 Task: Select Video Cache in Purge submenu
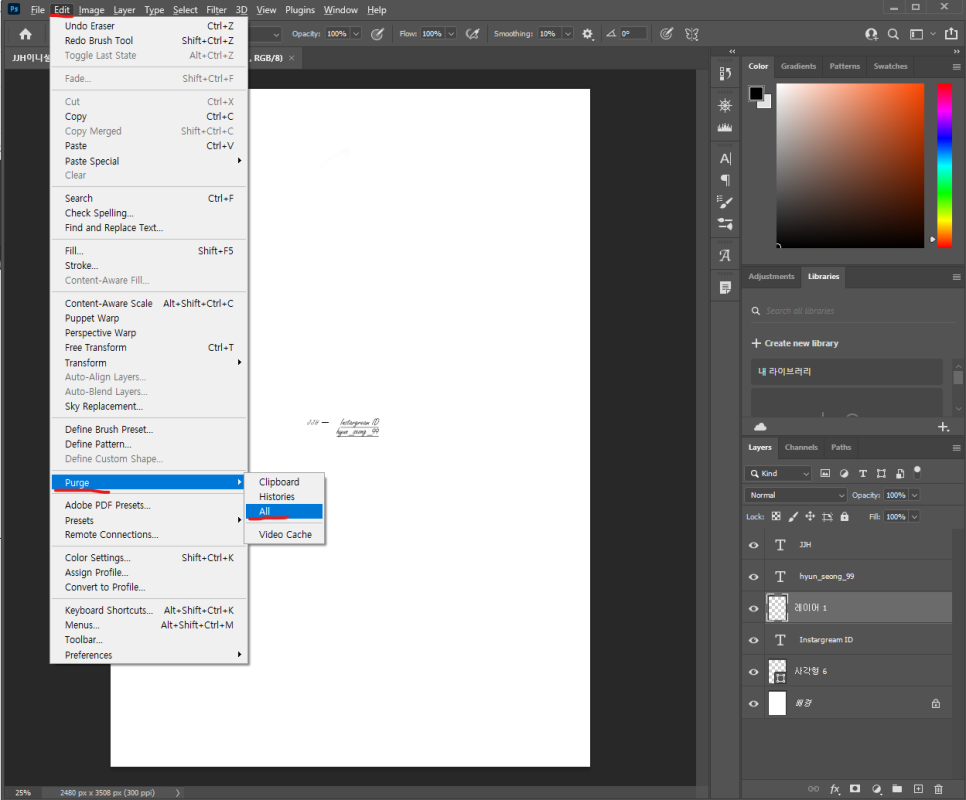click(x=284, y=535)
